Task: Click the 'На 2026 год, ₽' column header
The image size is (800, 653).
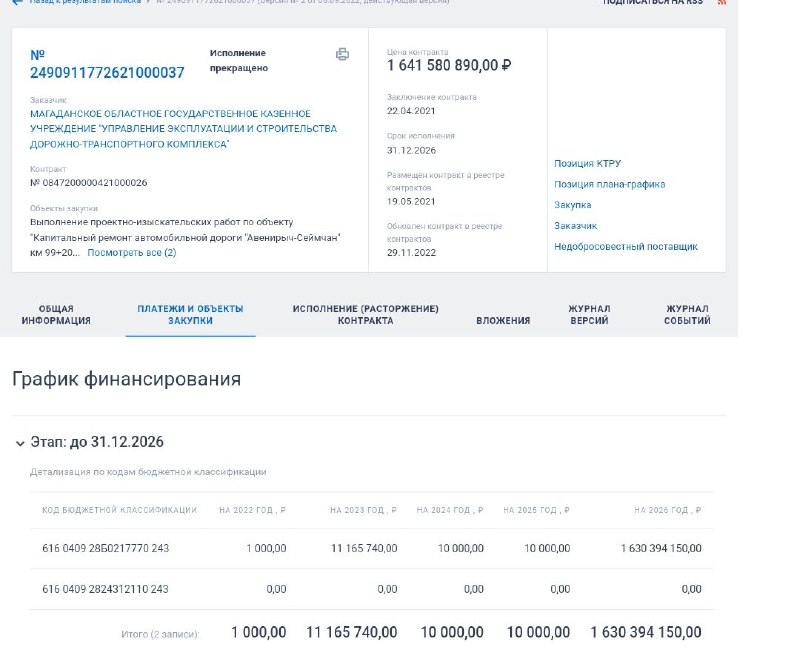Action: tap(668, 510)
